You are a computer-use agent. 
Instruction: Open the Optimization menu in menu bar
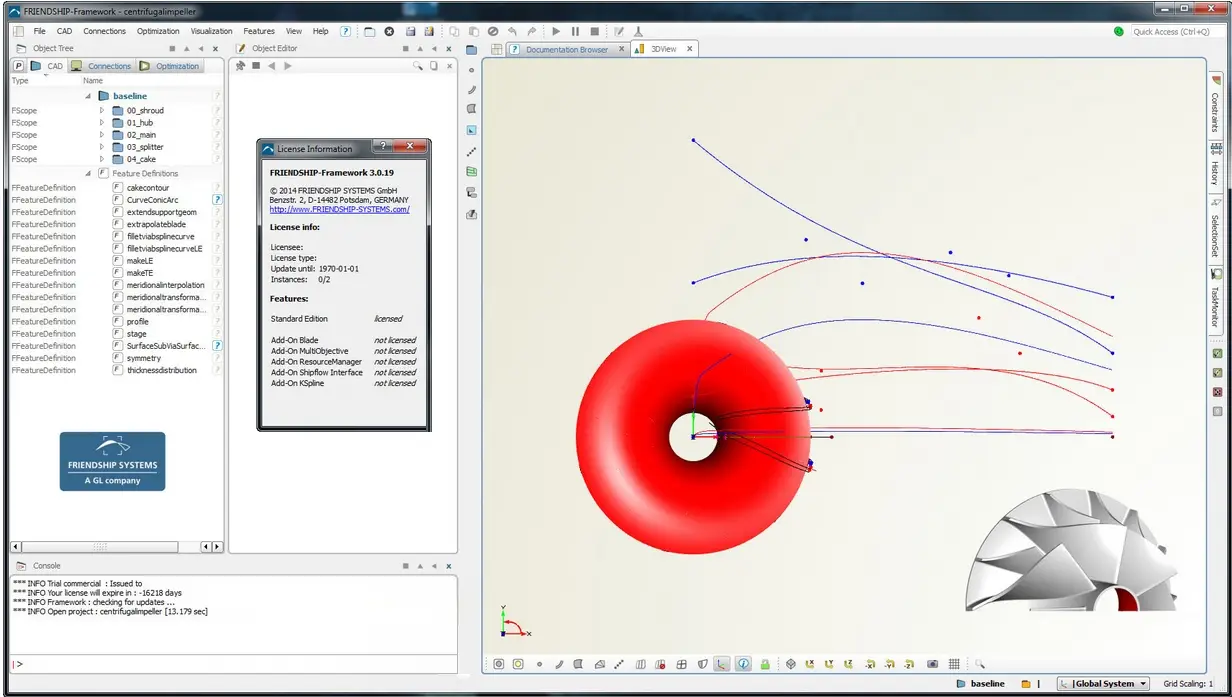tap(158, 31)
